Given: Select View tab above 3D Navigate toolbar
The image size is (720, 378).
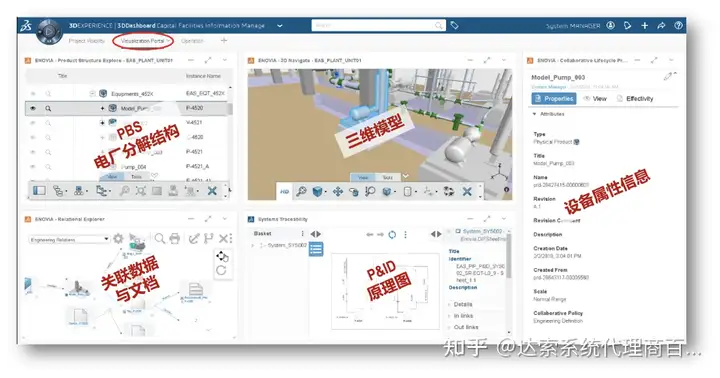Looking at the screenshot, I should click(x=363, y=177).
